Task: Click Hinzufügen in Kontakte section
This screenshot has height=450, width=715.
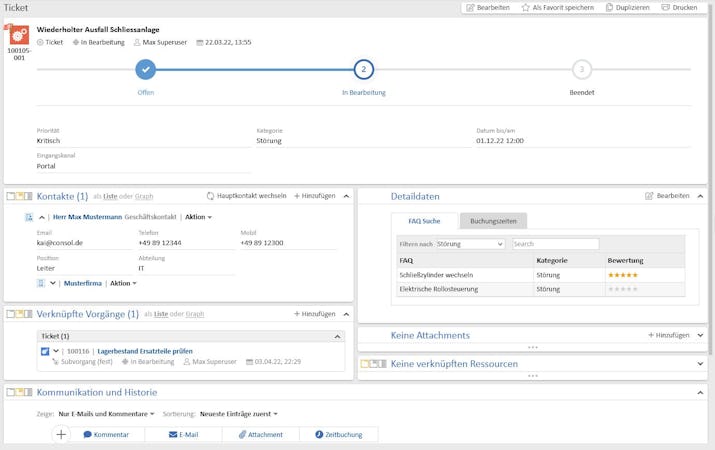Action: 315,196
